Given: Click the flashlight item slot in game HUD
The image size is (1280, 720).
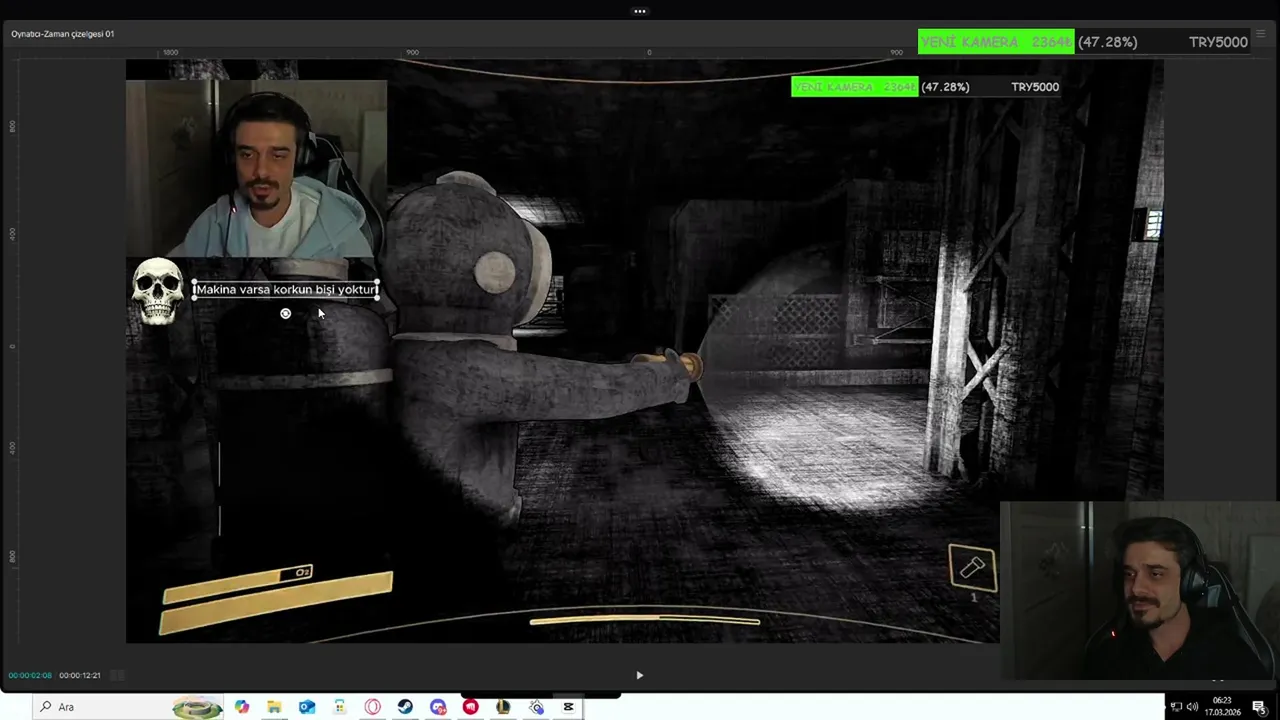Looking at the screenshot, I should tap(973, 568).
